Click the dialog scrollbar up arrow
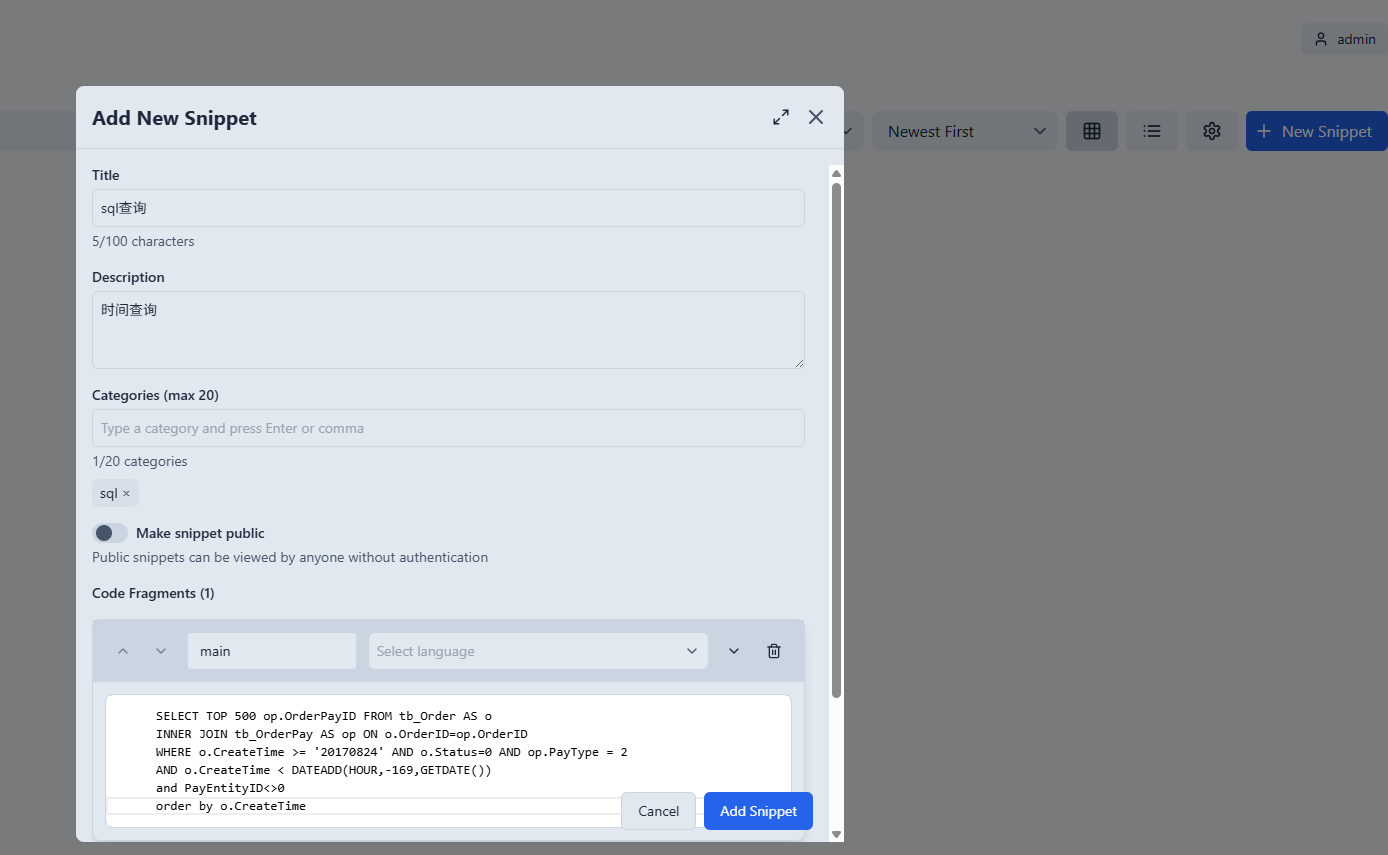This screenshot has width=1388, height=855. pos(837,174)
